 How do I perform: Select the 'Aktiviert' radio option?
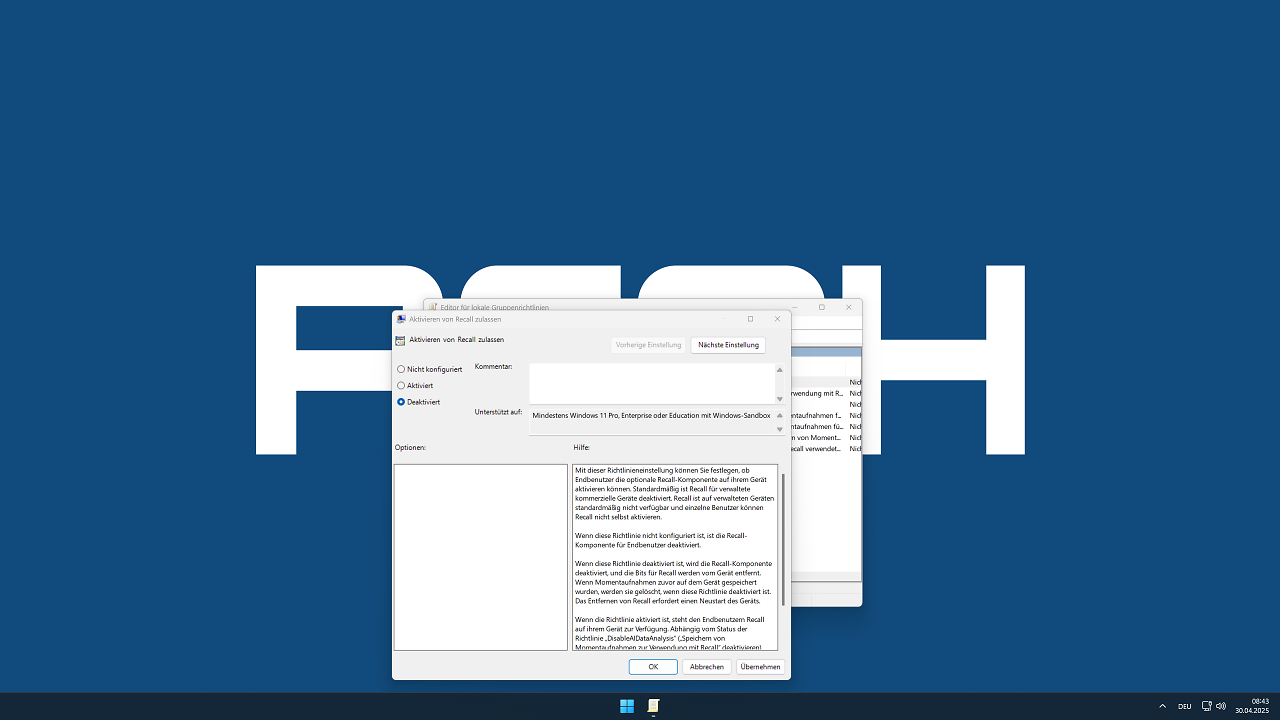click(x=415, y=385)
